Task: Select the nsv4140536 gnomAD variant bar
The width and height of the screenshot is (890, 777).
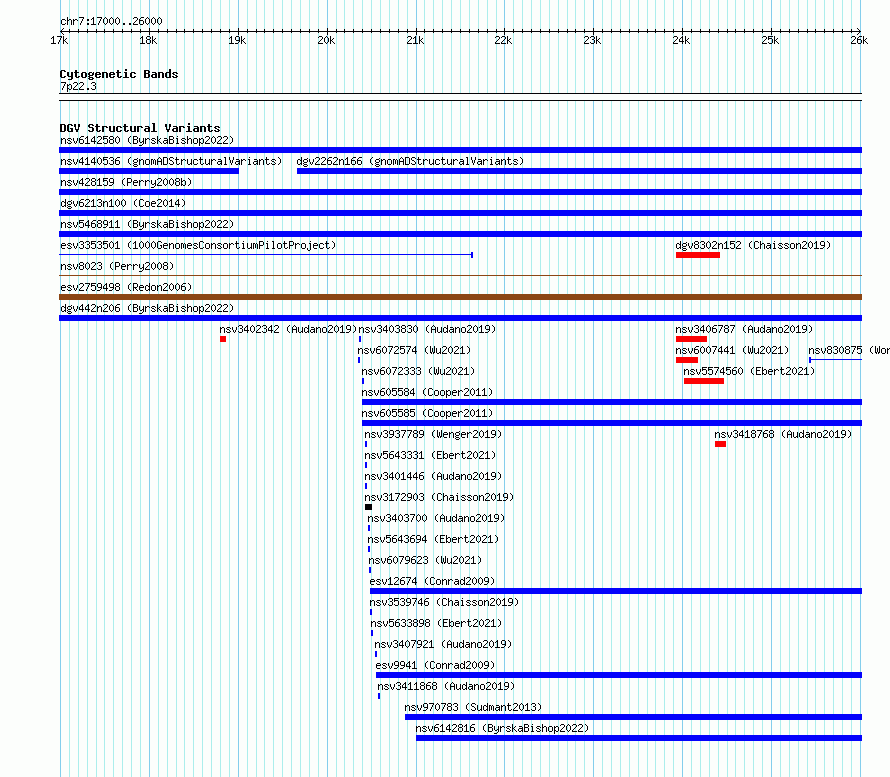Action: 149,171
